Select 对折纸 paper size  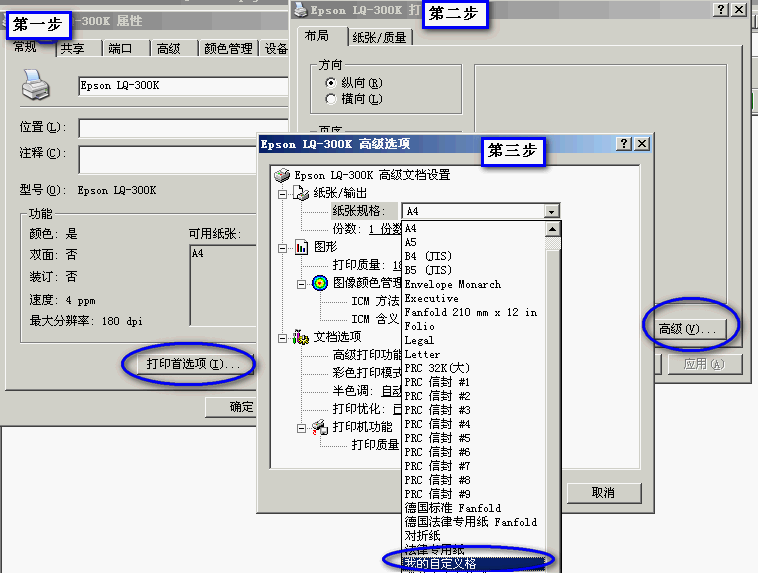pos(474,536)
